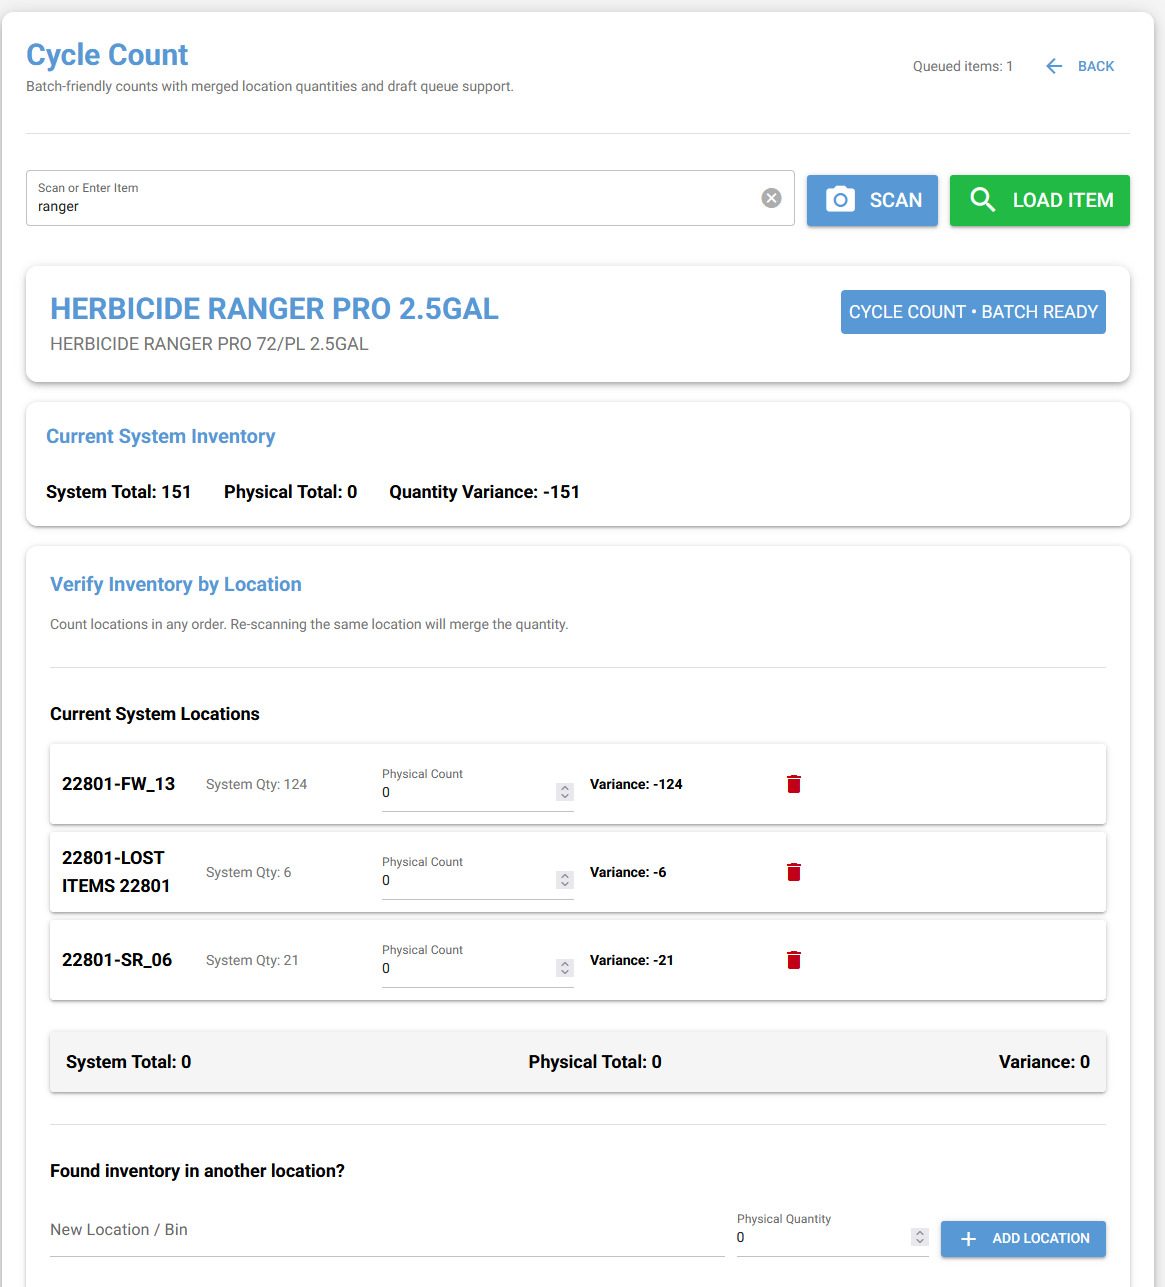The image size is (1165, 1287).
Task: Click the HERBICIDE RANGER PRO 2.5GAL title
Action: click(x=274, y=309)
